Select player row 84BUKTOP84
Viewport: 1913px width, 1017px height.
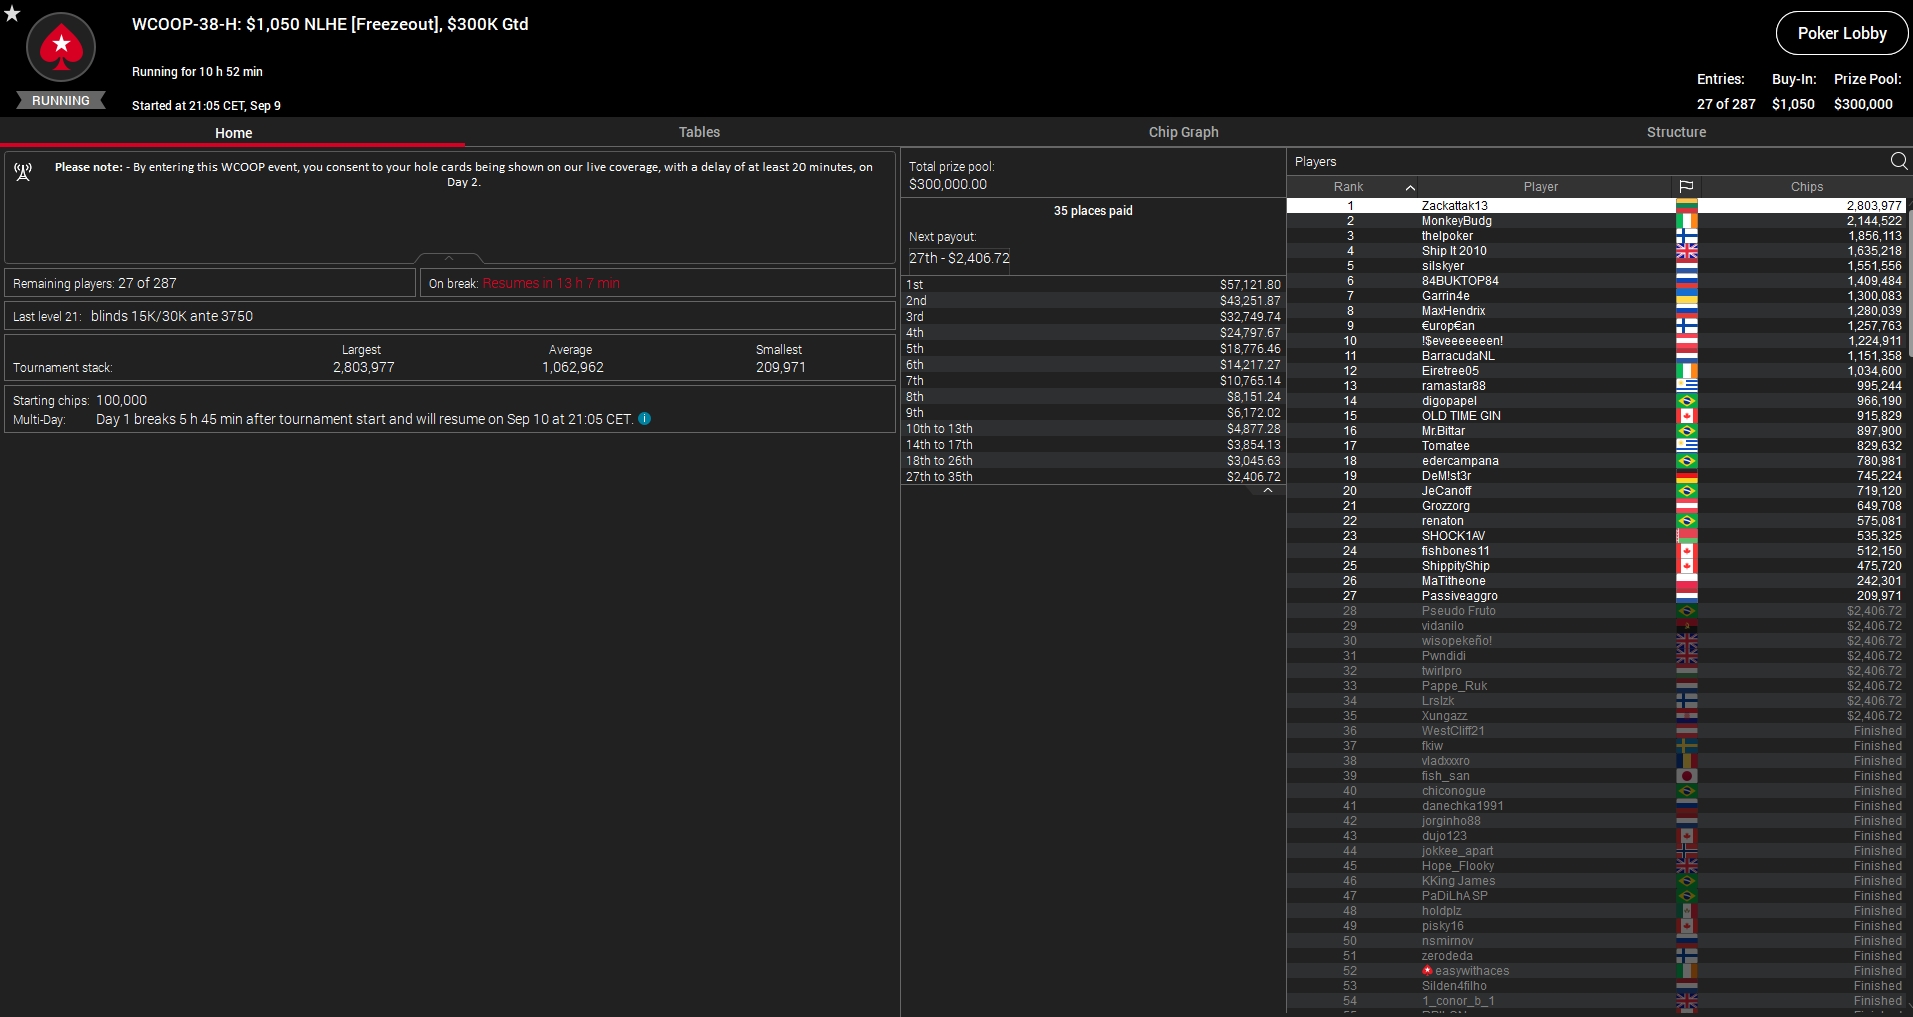[1595, 281]
